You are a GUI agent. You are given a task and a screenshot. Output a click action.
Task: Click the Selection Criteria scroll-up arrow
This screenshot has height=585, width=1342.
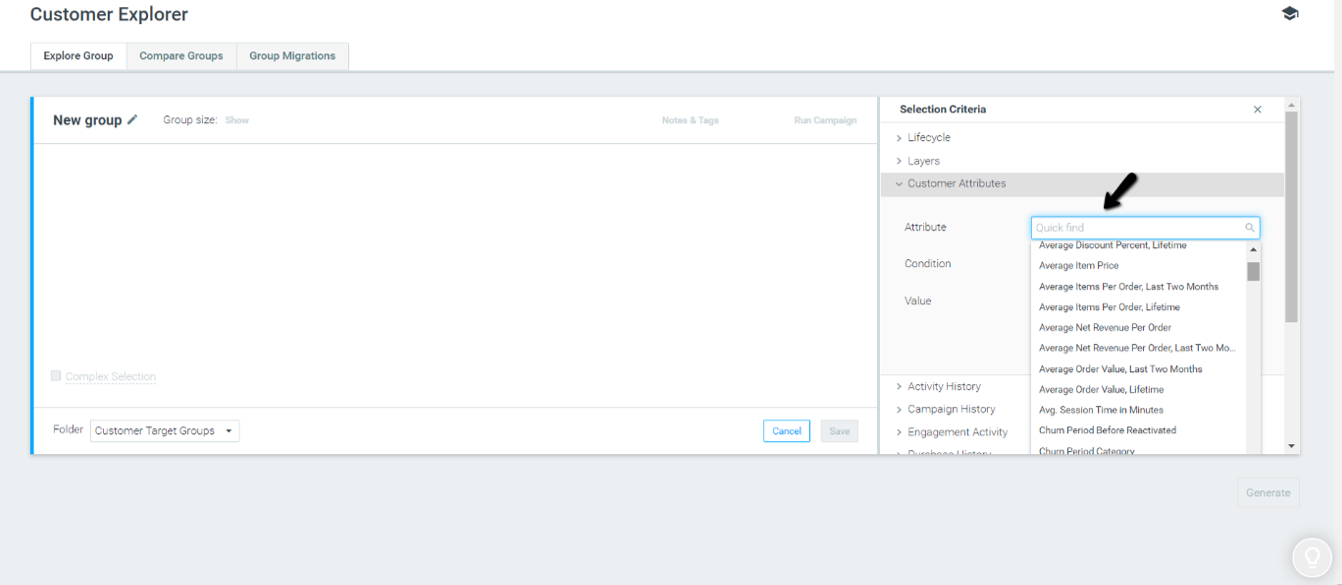point(1291,104)
